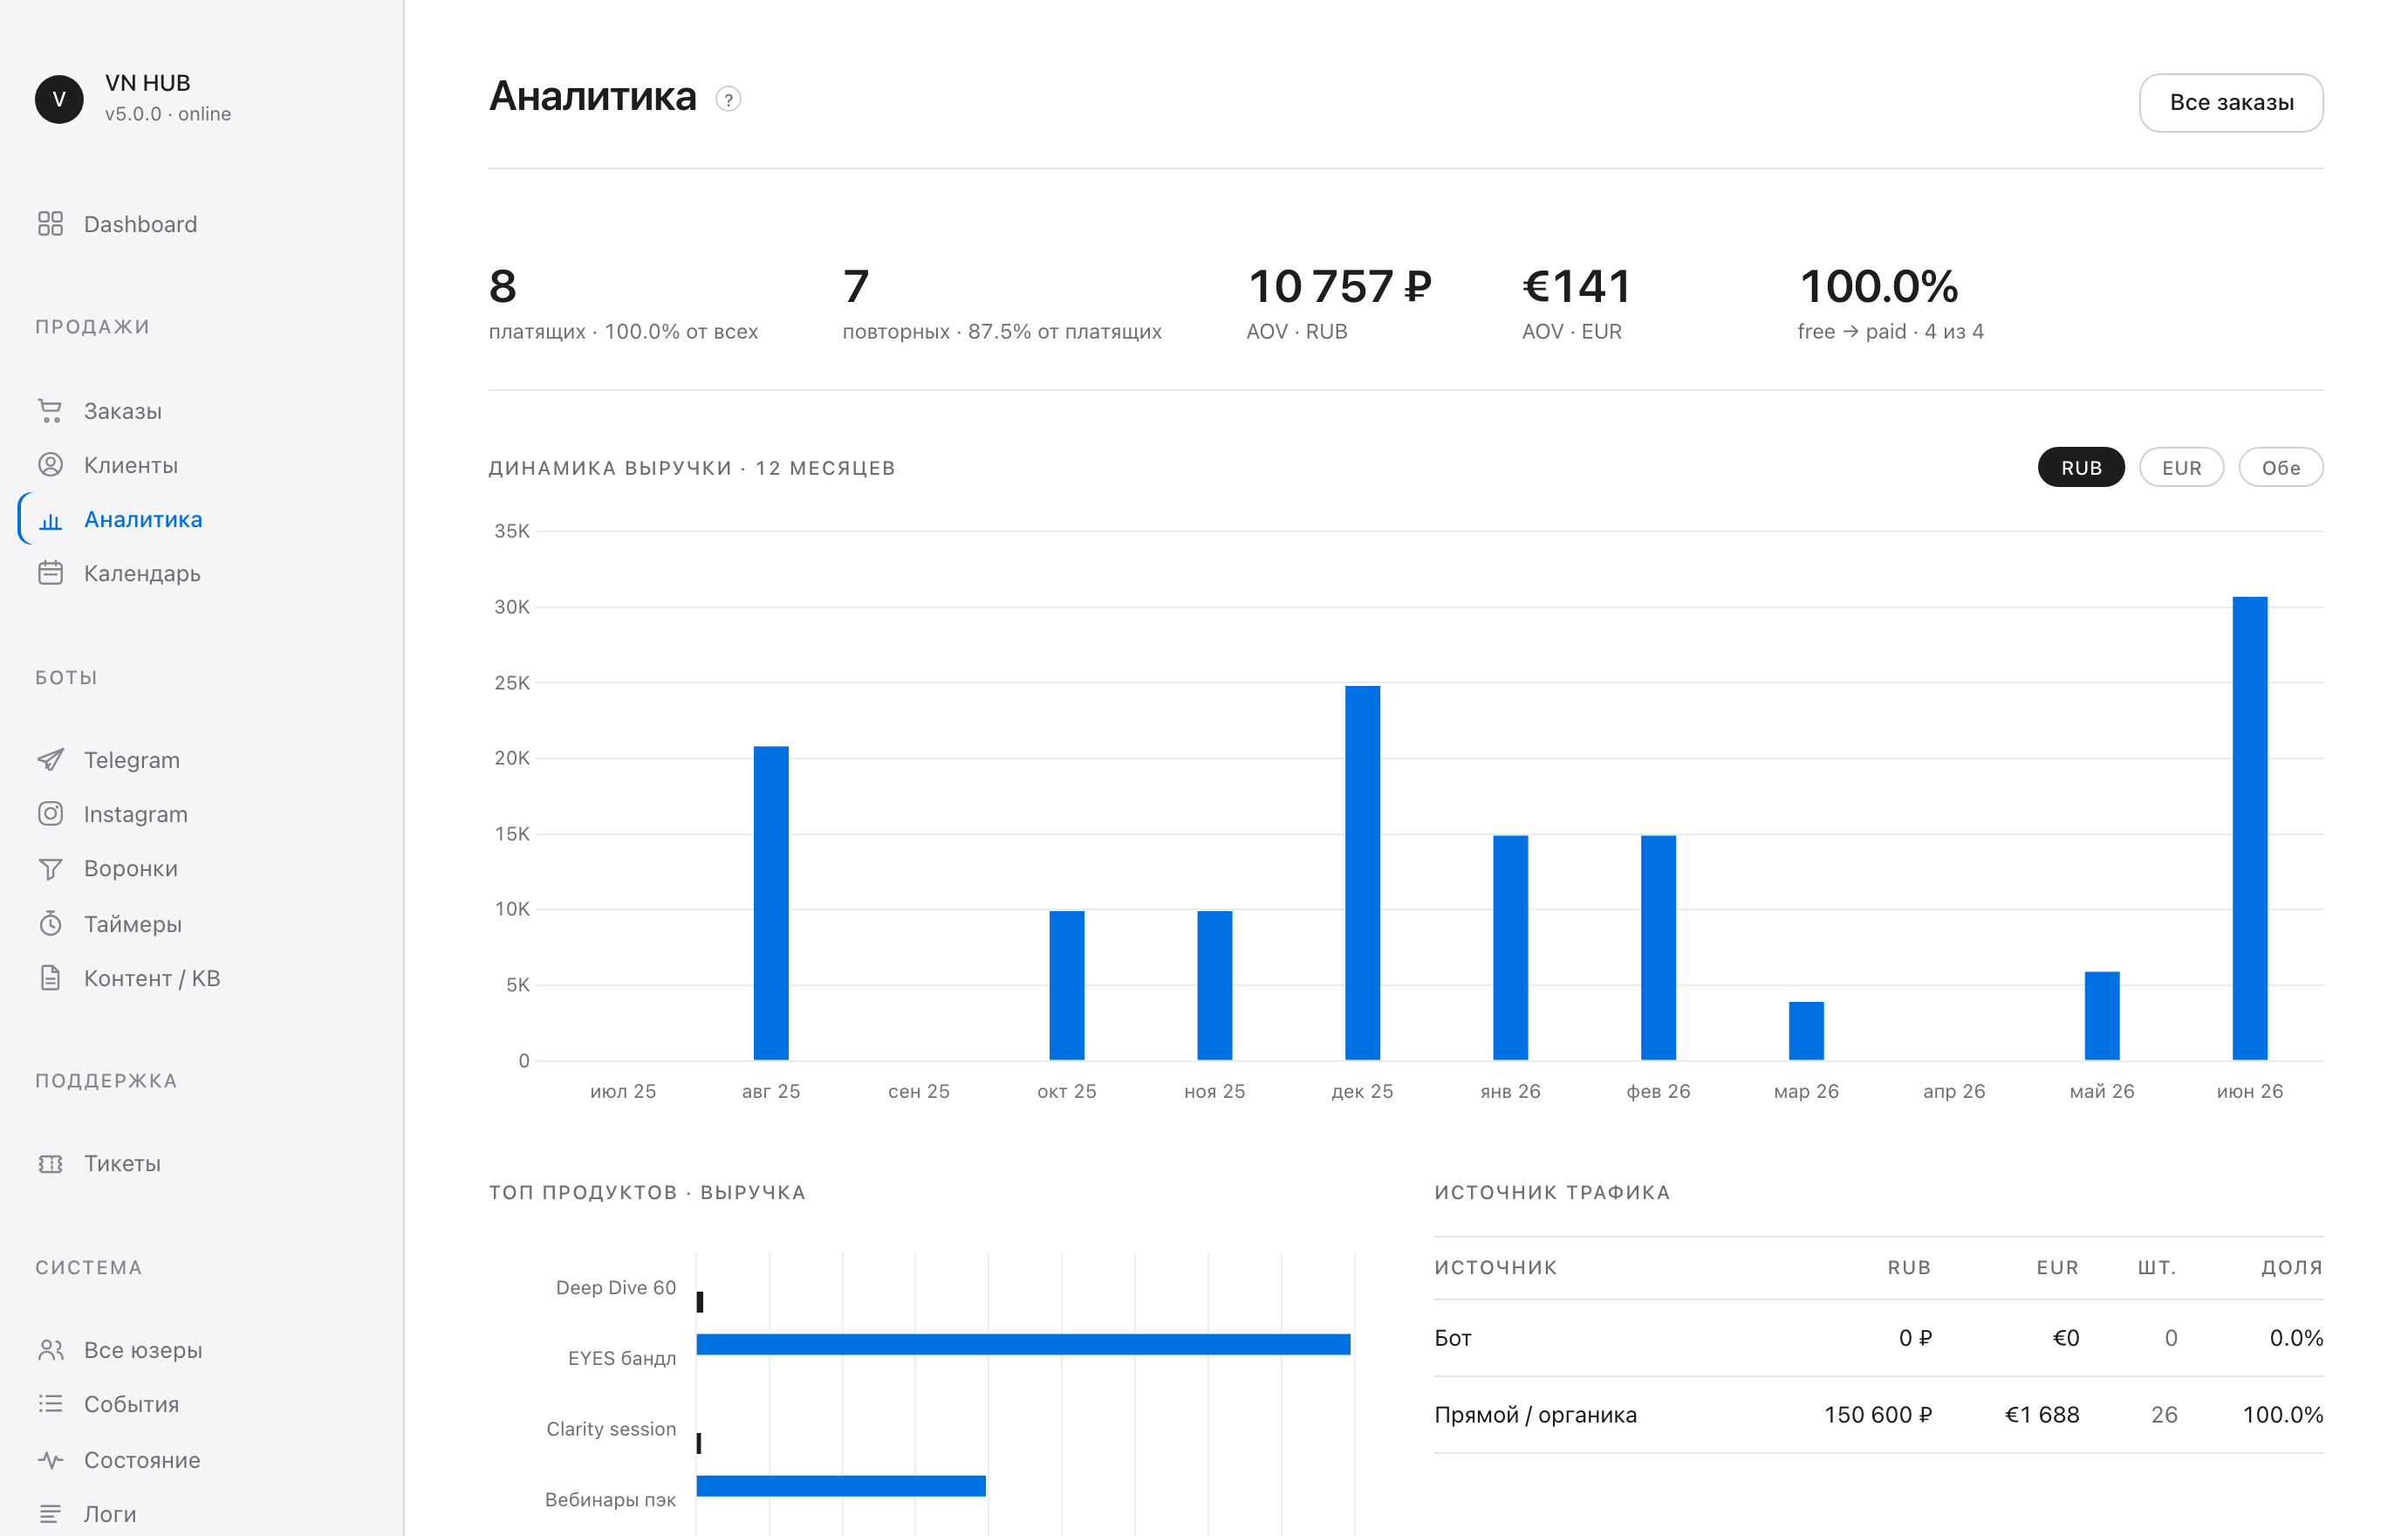Click the funnel icon for Воронки
Image resolution: width=2408 pixels, height=1536 pixels.
click(x=50, y=869)
